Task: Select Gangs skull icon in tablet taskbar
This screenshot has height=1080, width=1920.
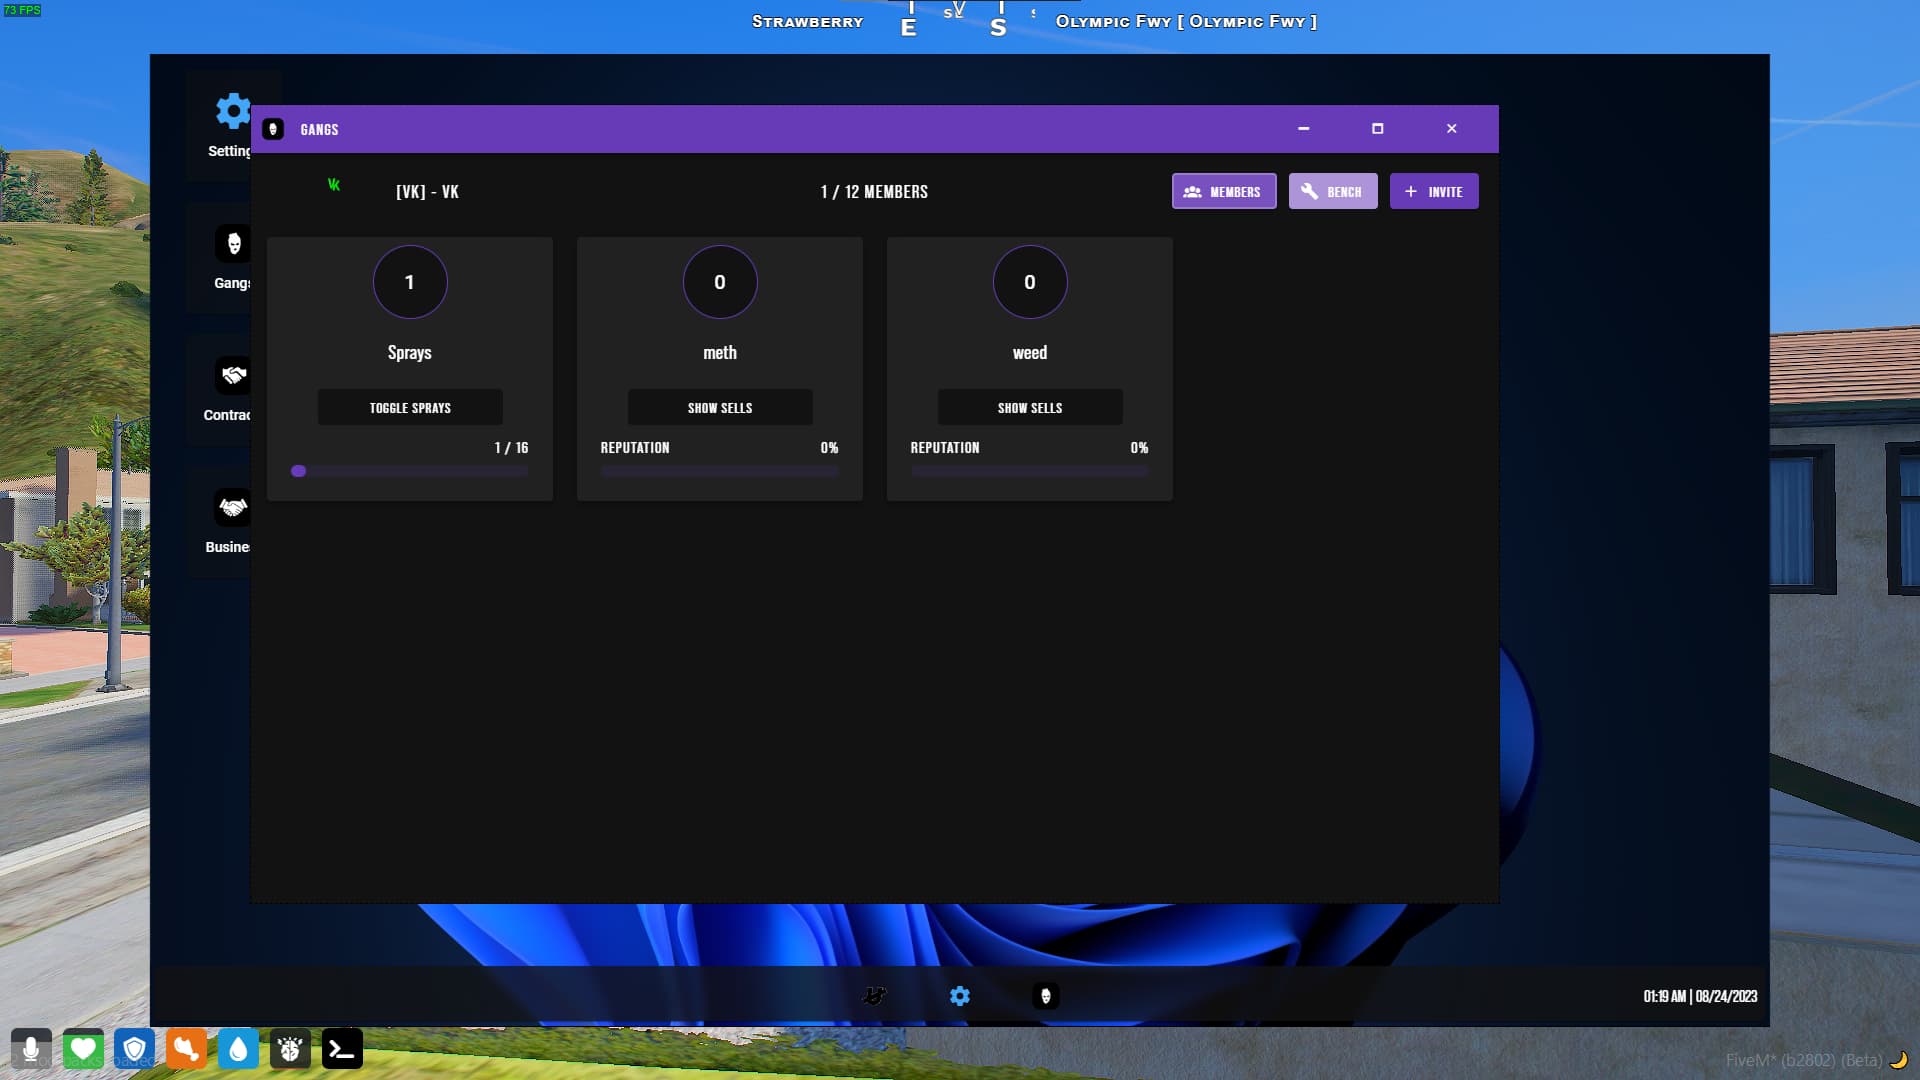Action: tap(1046, 996)
